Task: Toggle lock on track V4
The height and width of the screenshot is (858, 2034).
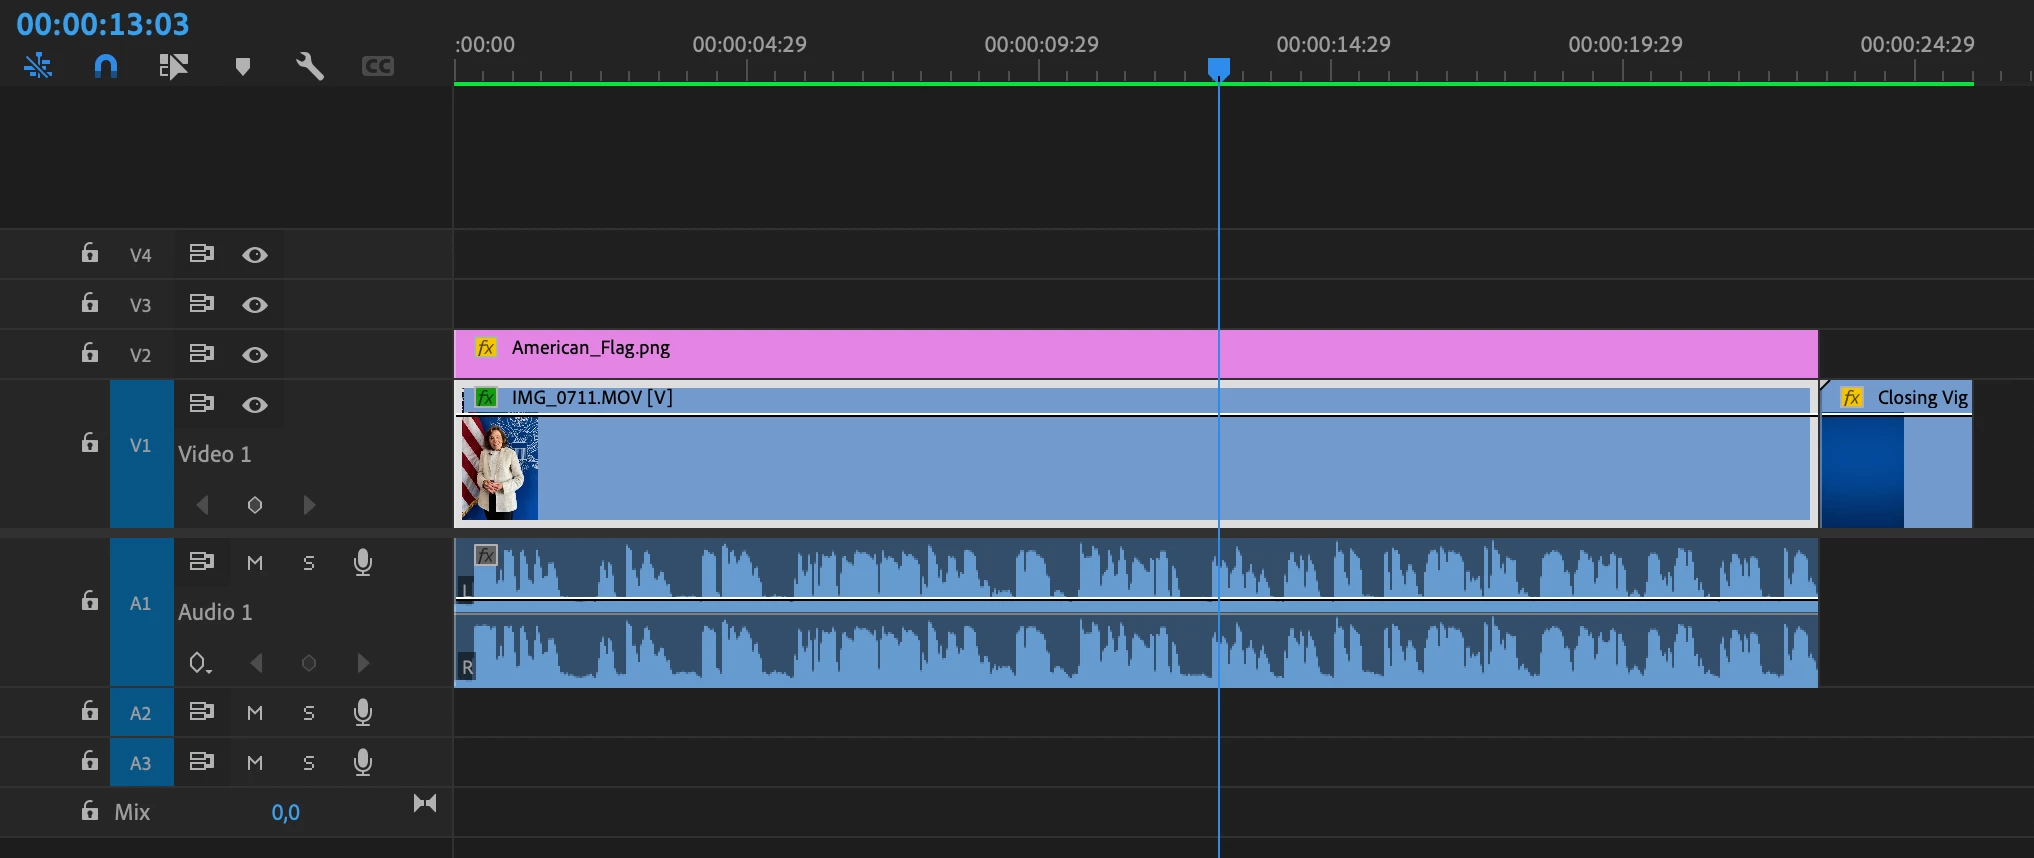Action: (x=90, y=253)
